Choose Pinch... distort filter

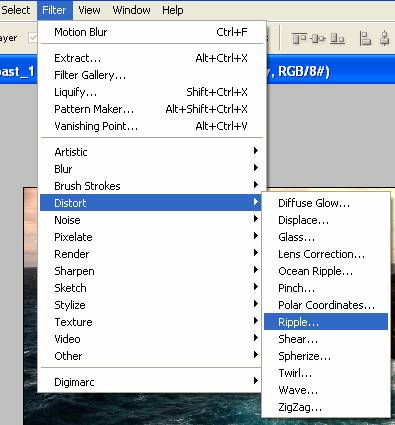(x=326, y=288)
